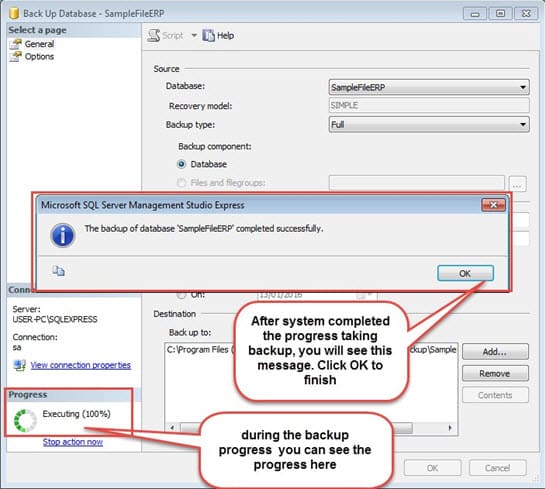Click the Remove destination button
The width and height of the screenshot is (545, 489).
pyautogui.click(x=495, y=374)
